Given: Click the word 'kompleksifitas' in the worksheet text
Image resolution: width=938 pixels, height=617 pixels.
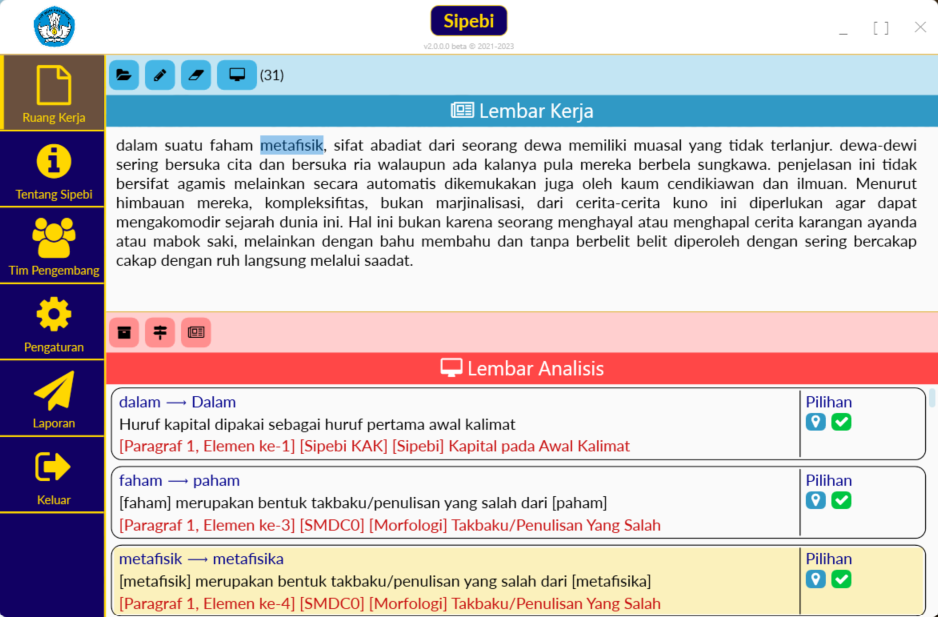Looking at the screenshot, I should coord(315,203).
